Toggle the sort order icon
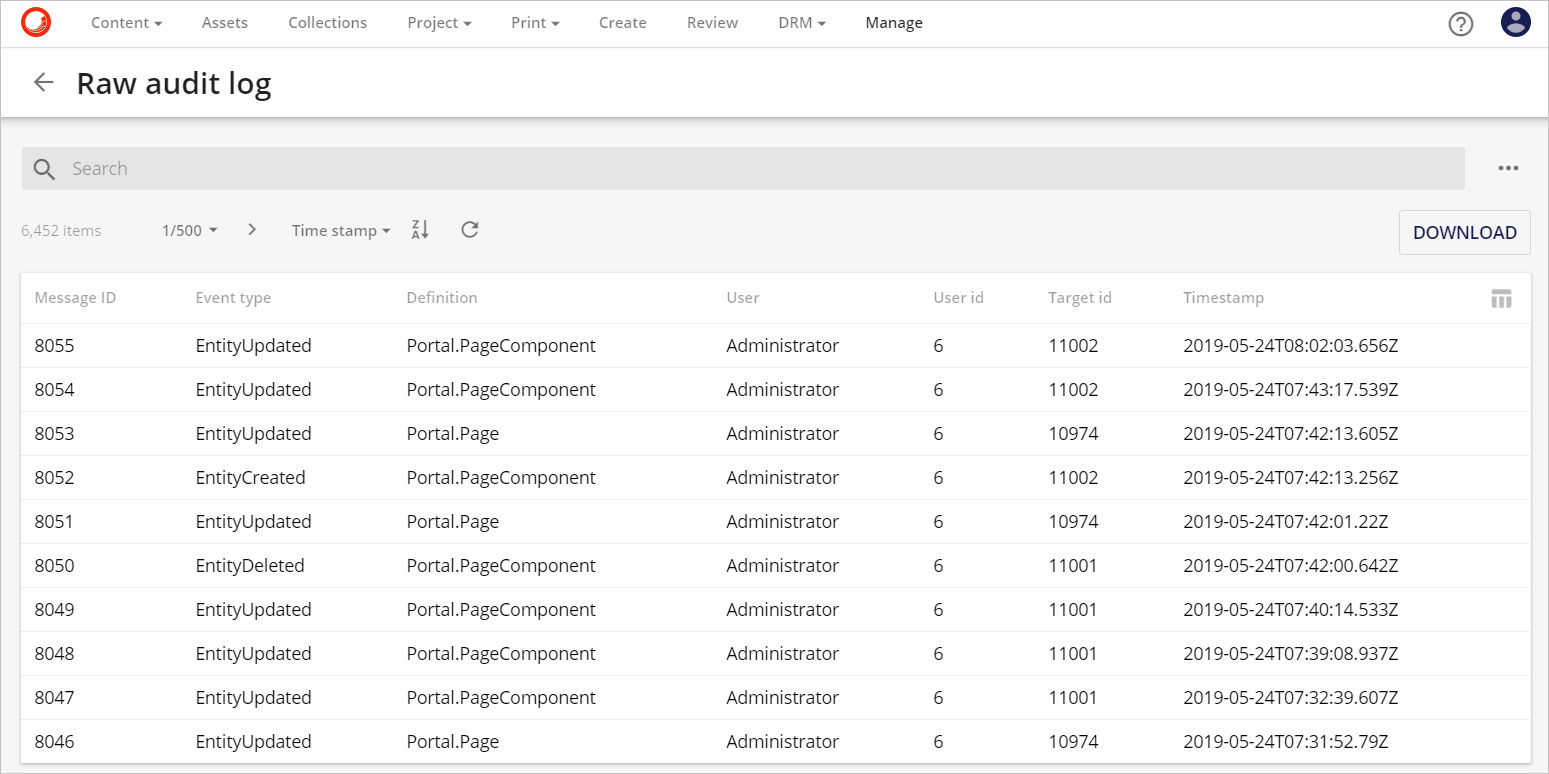 click(419, 229)
